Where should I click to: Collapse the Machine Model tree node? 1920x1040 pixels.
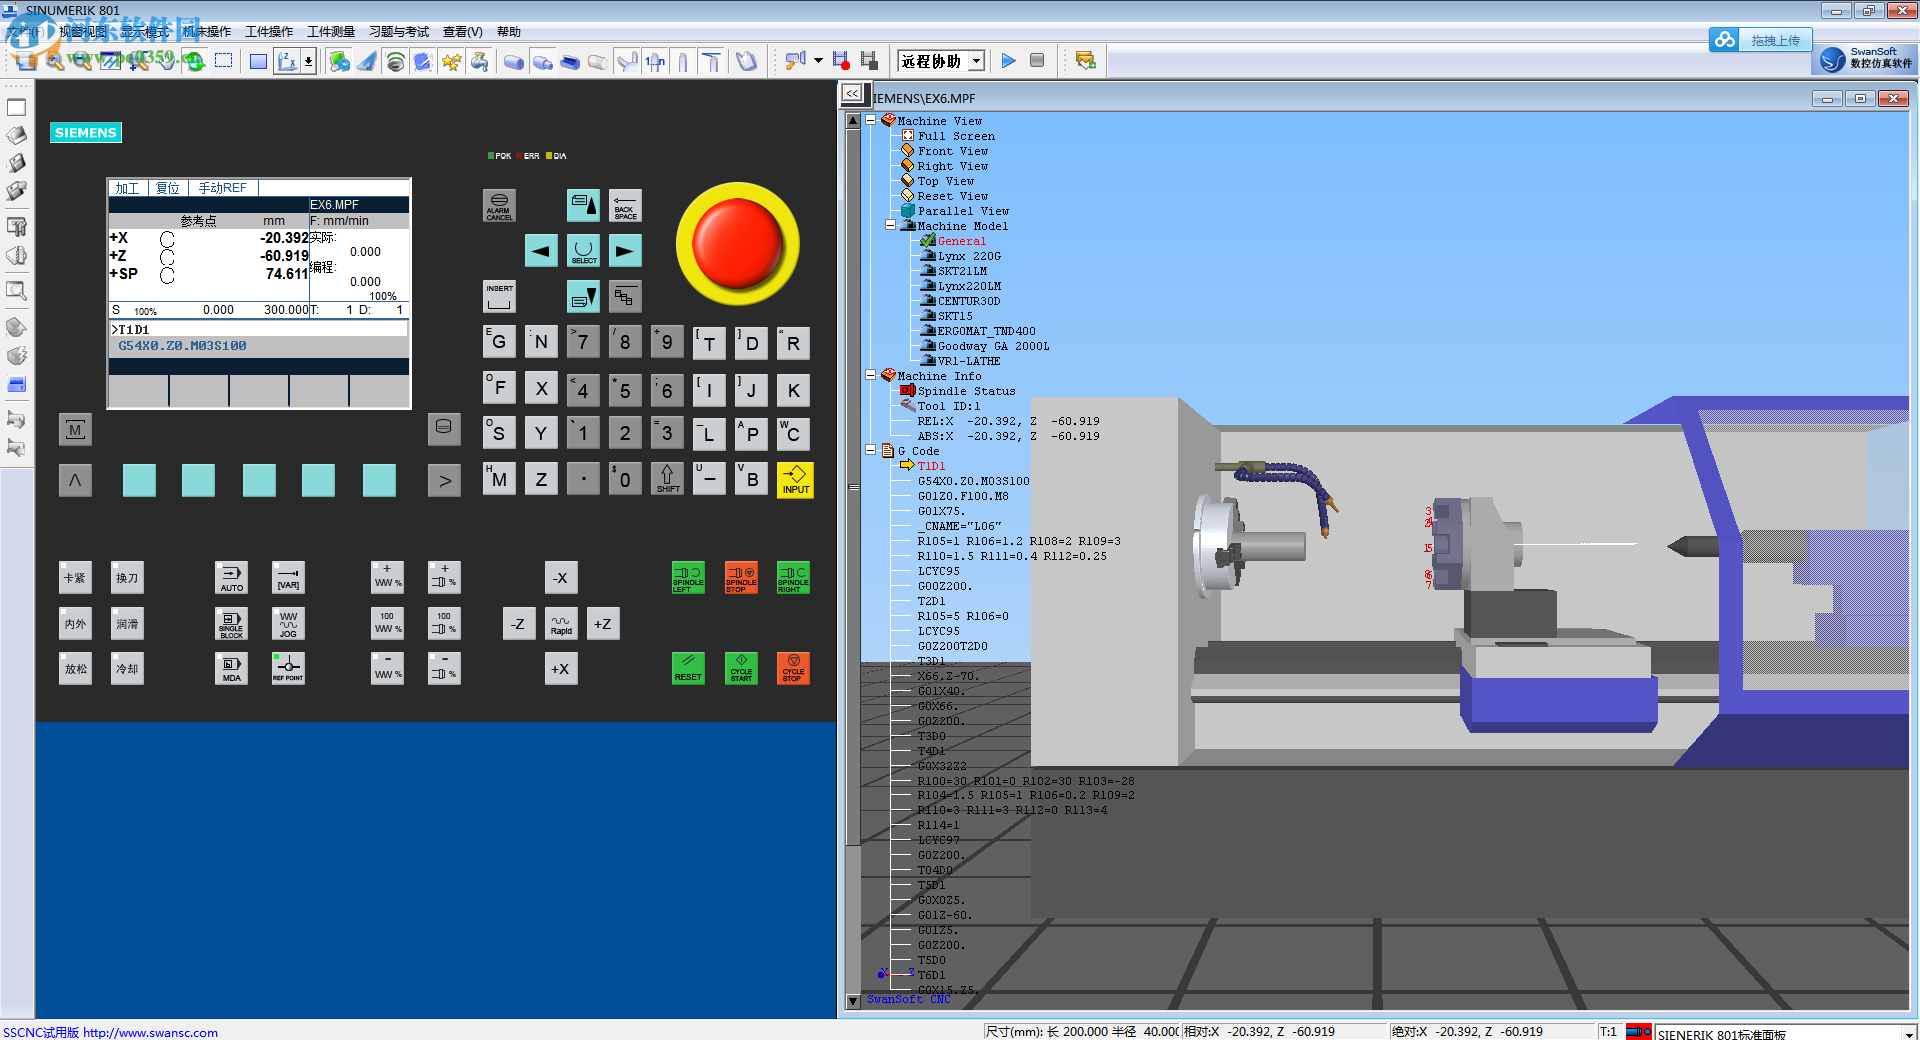click(x=890, y=225)
